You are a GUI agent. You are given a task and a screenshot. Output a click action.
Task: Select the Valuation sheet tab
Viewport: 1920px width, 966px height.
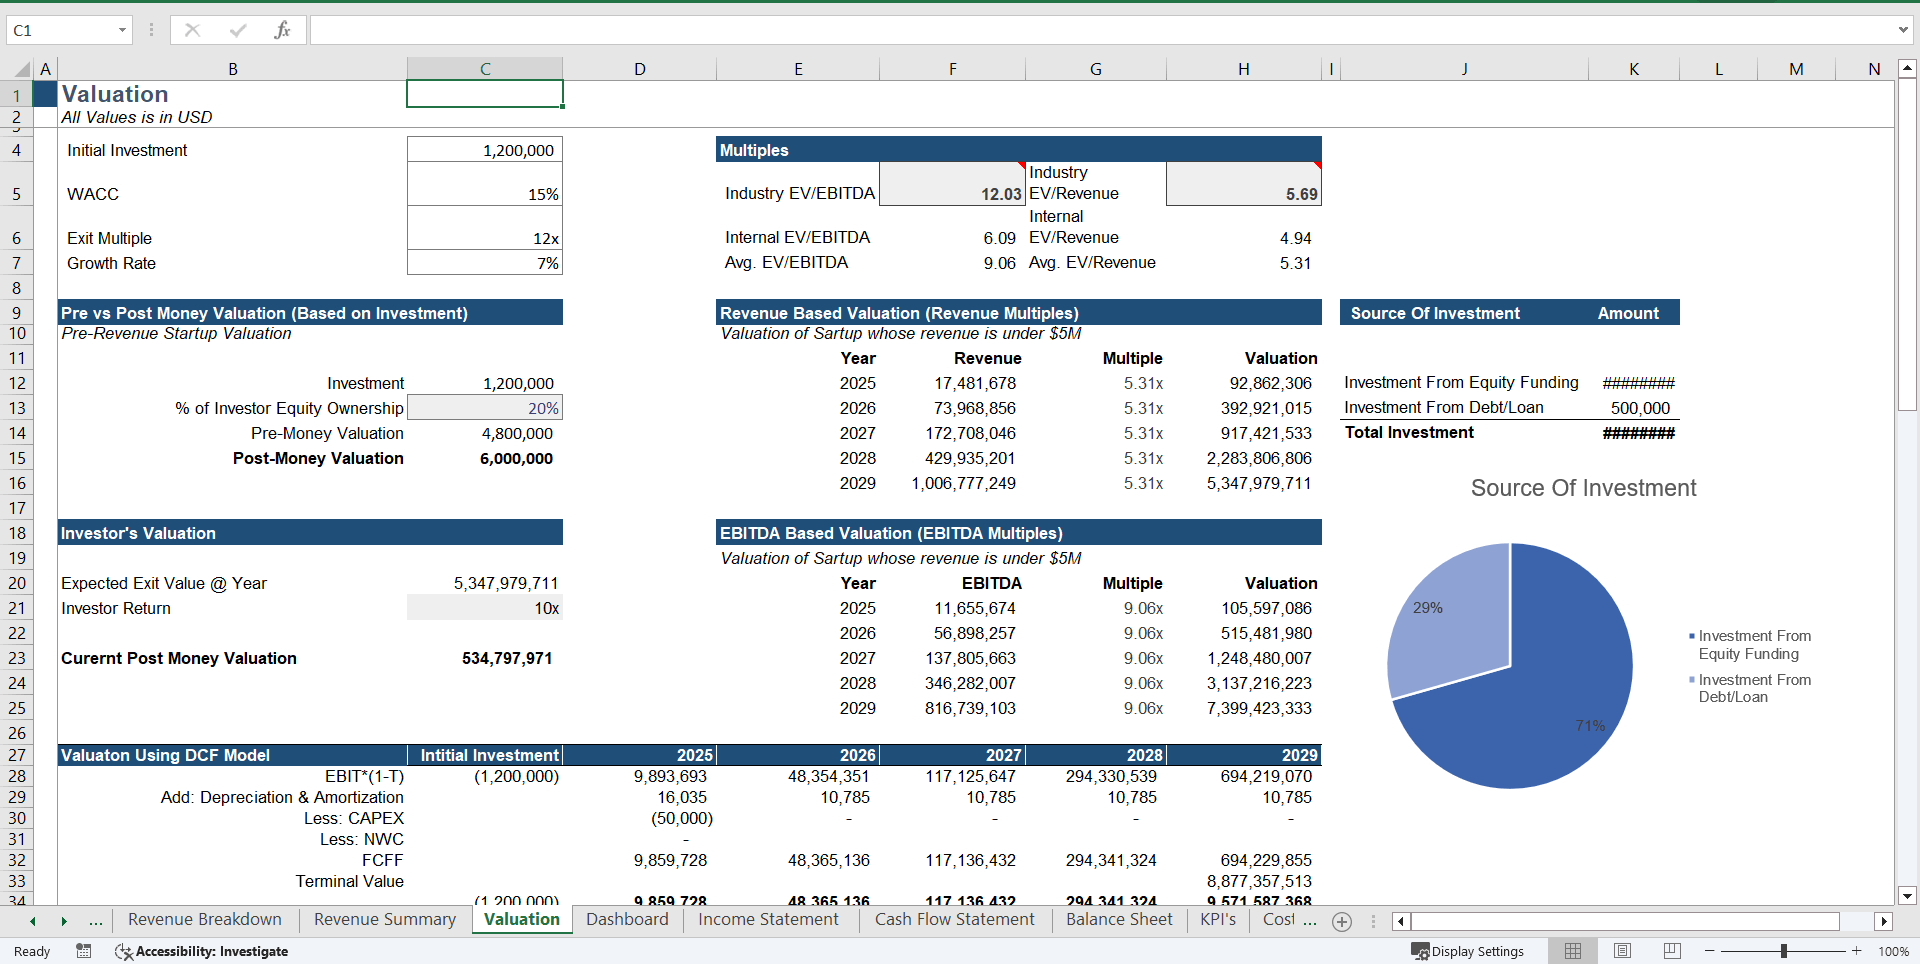tap(522, 920)
